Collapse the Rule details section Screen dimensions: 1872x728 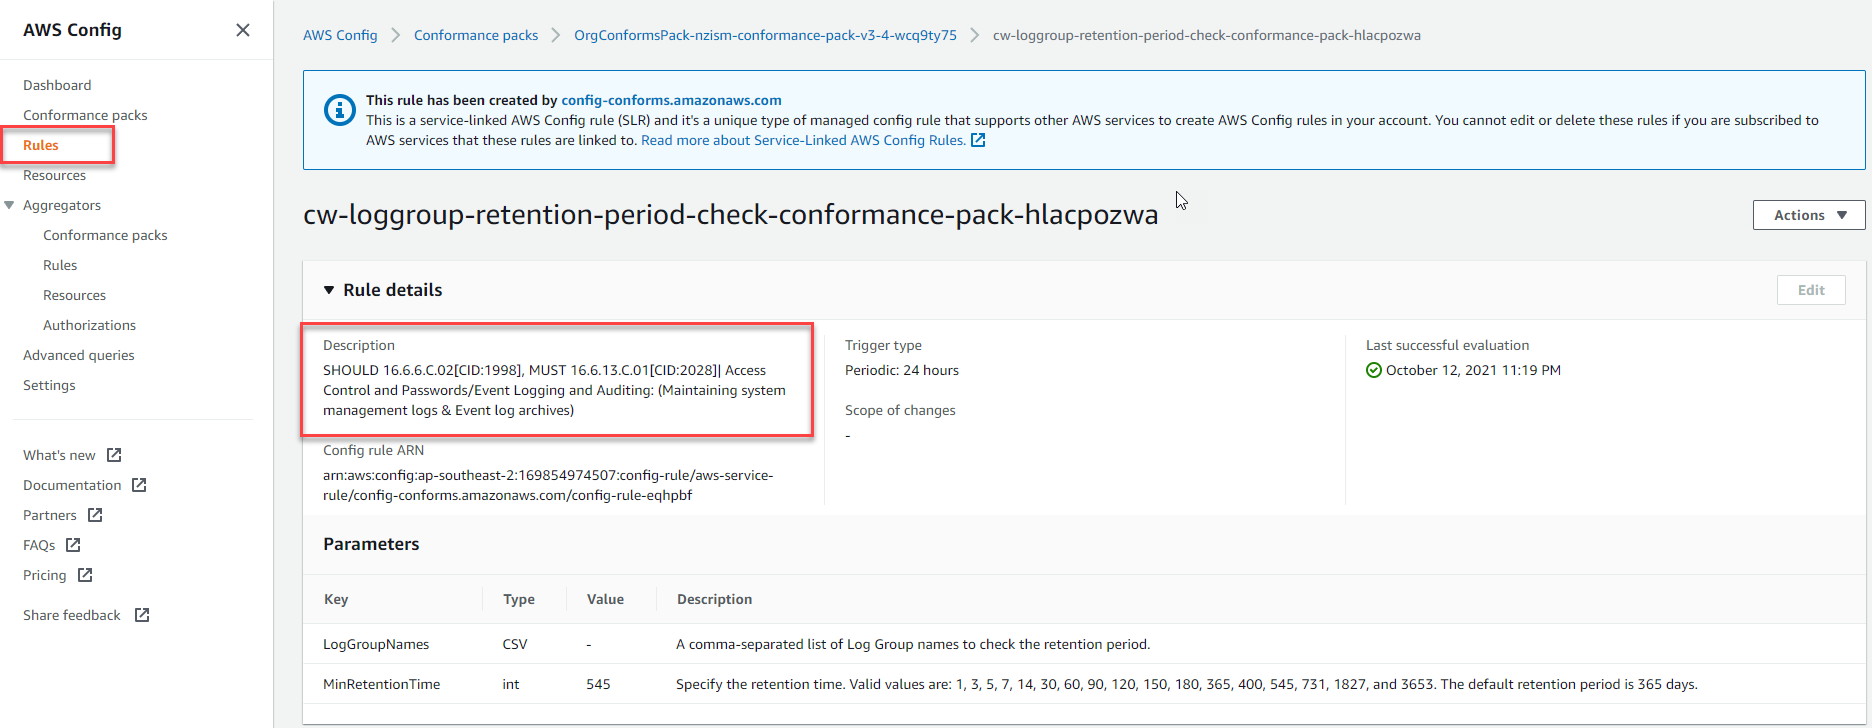(329, 290)
